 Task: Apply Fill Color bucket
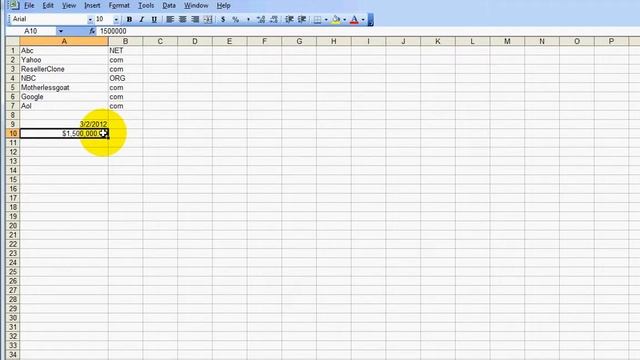[x=336, y=19]
